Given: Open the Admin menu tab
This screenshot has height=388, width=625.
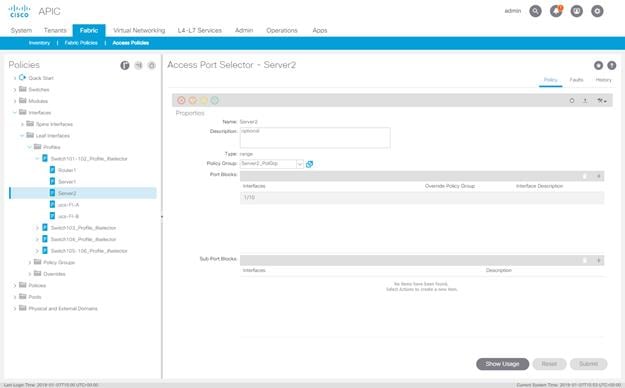Looking at the screenshot, I should [x=244, y=30].
